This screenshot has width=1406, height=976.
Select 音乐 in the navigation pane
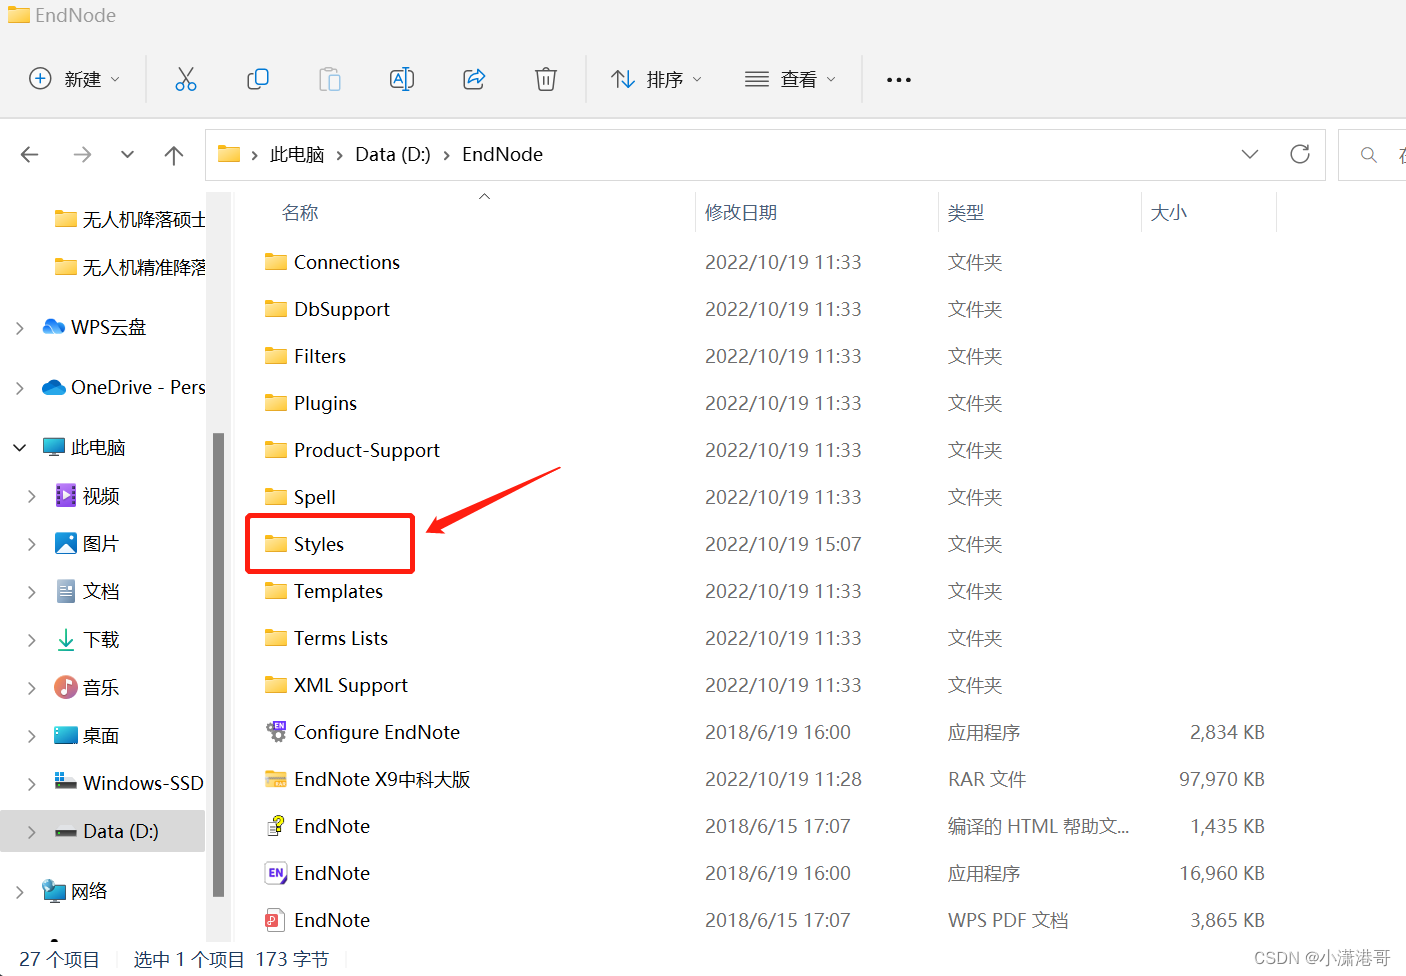pos(101,688)
